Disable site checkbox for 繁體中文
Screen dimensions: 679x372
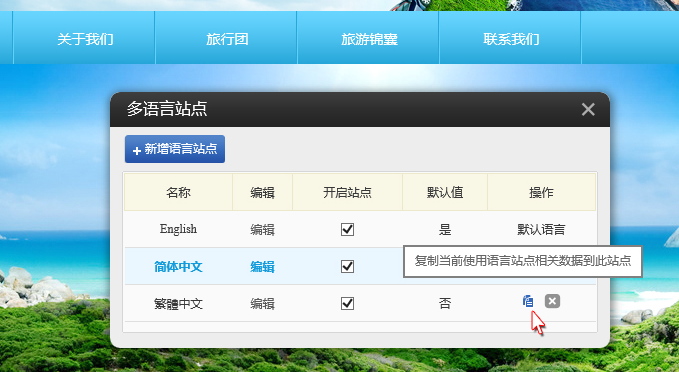[347, 303]
